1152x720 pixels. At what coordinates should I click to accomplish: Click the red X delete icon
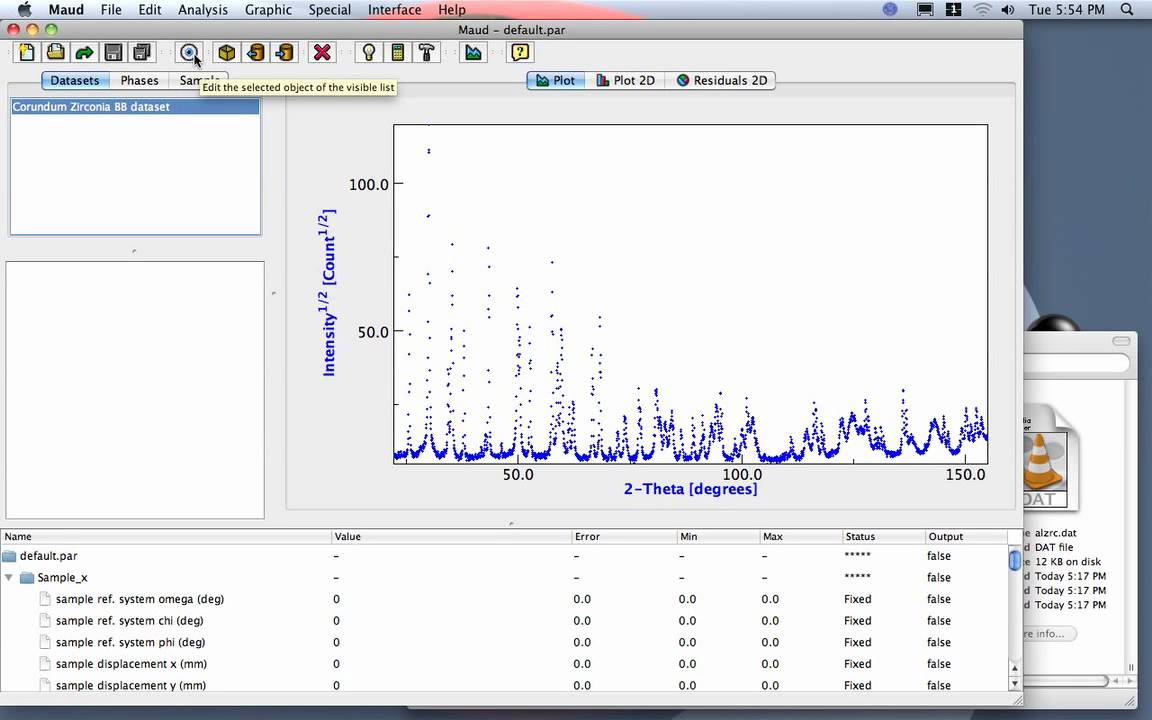[x=322, y=52]
